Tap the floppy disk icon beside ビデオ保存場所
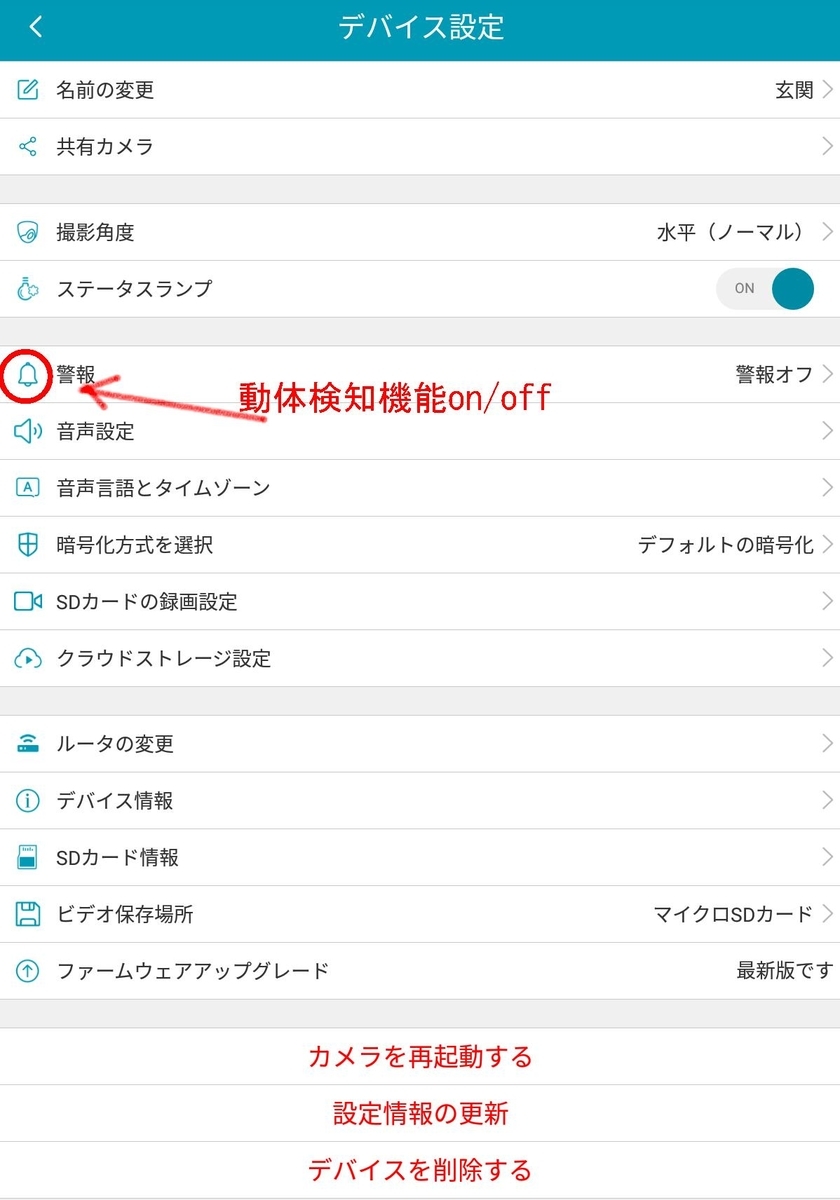The height and width of the screenshot is (1200, 840). click(x=28, y=914)
